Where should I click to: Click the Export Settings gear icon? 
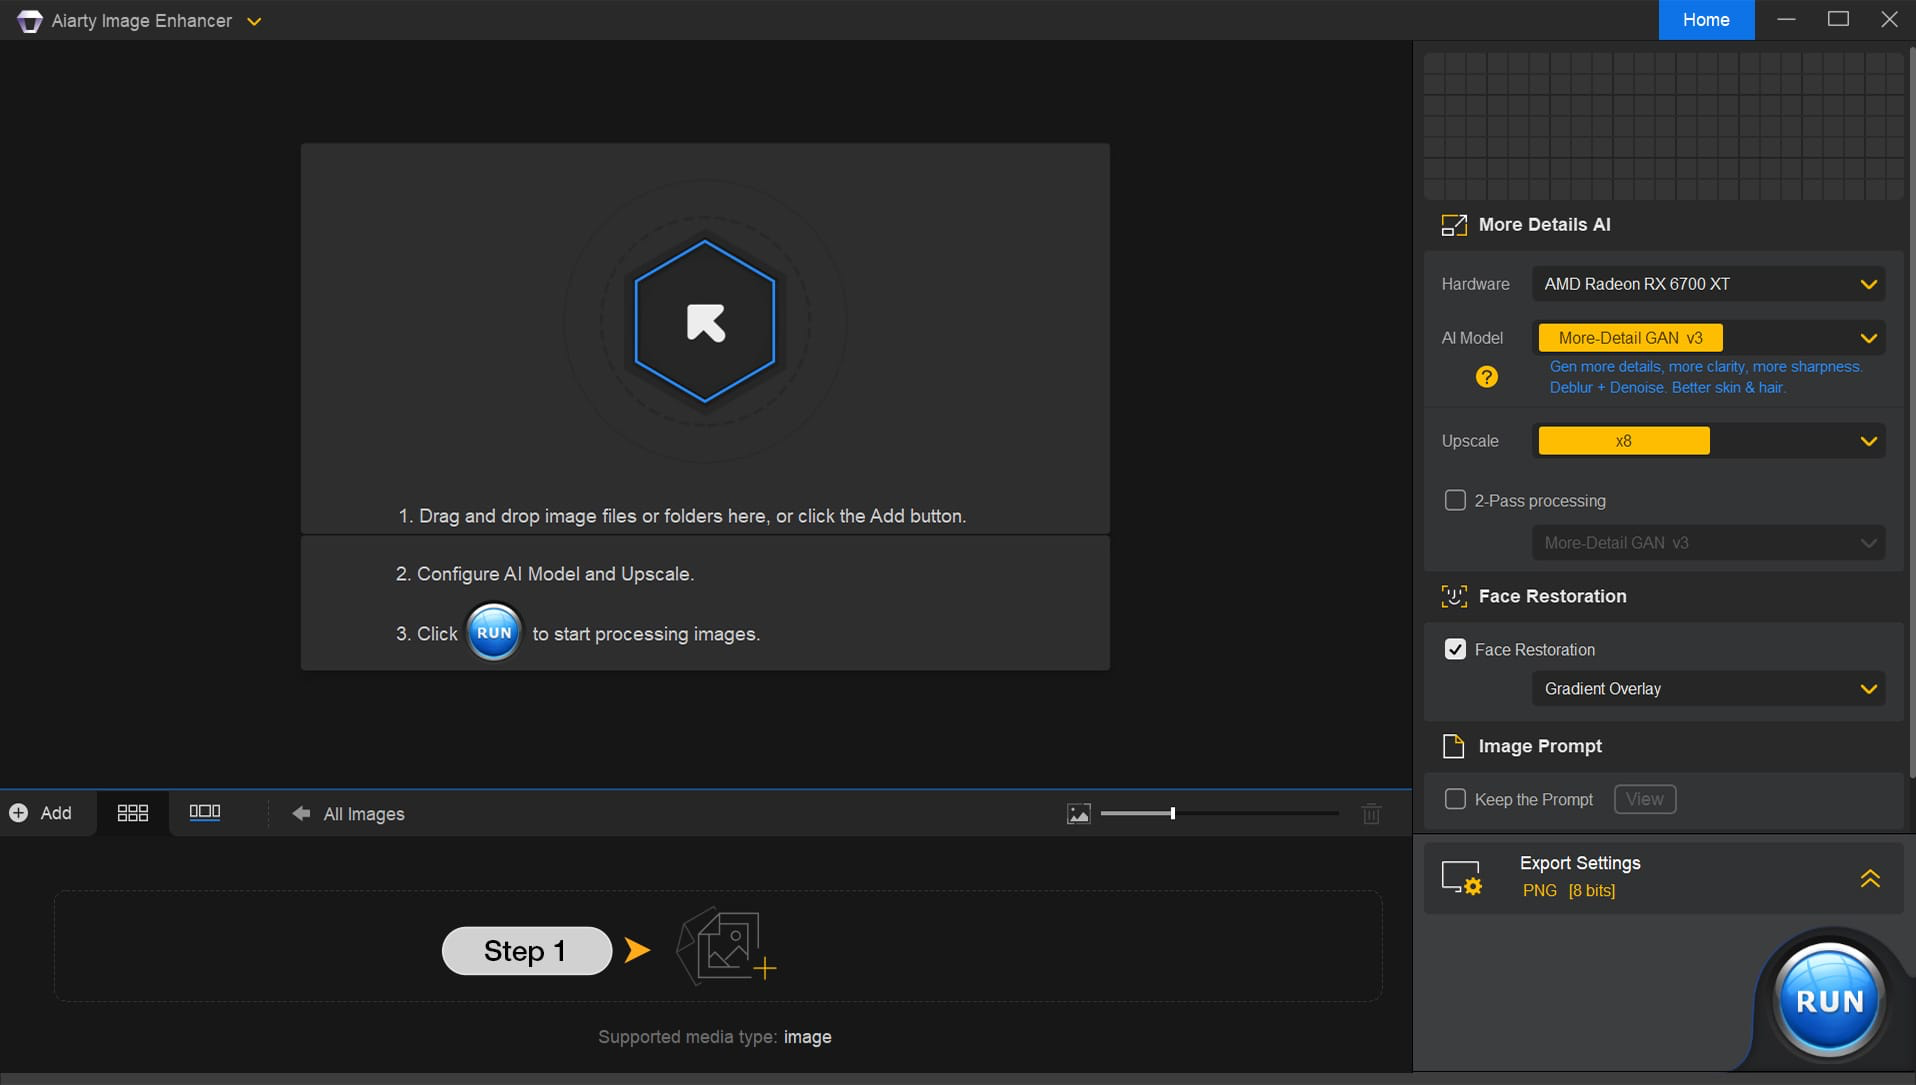click(x=1463, y=876)
